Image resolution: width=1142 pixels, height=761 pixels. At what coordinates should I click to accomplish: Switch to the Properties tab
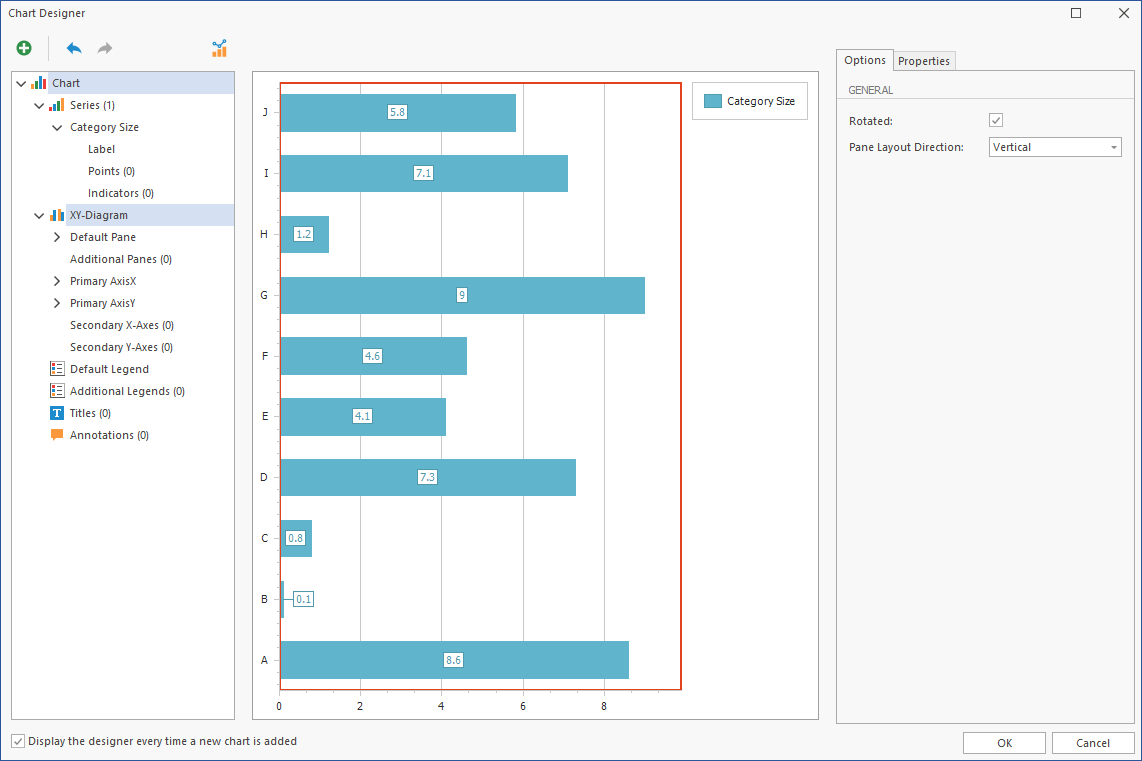pos(923,61)
